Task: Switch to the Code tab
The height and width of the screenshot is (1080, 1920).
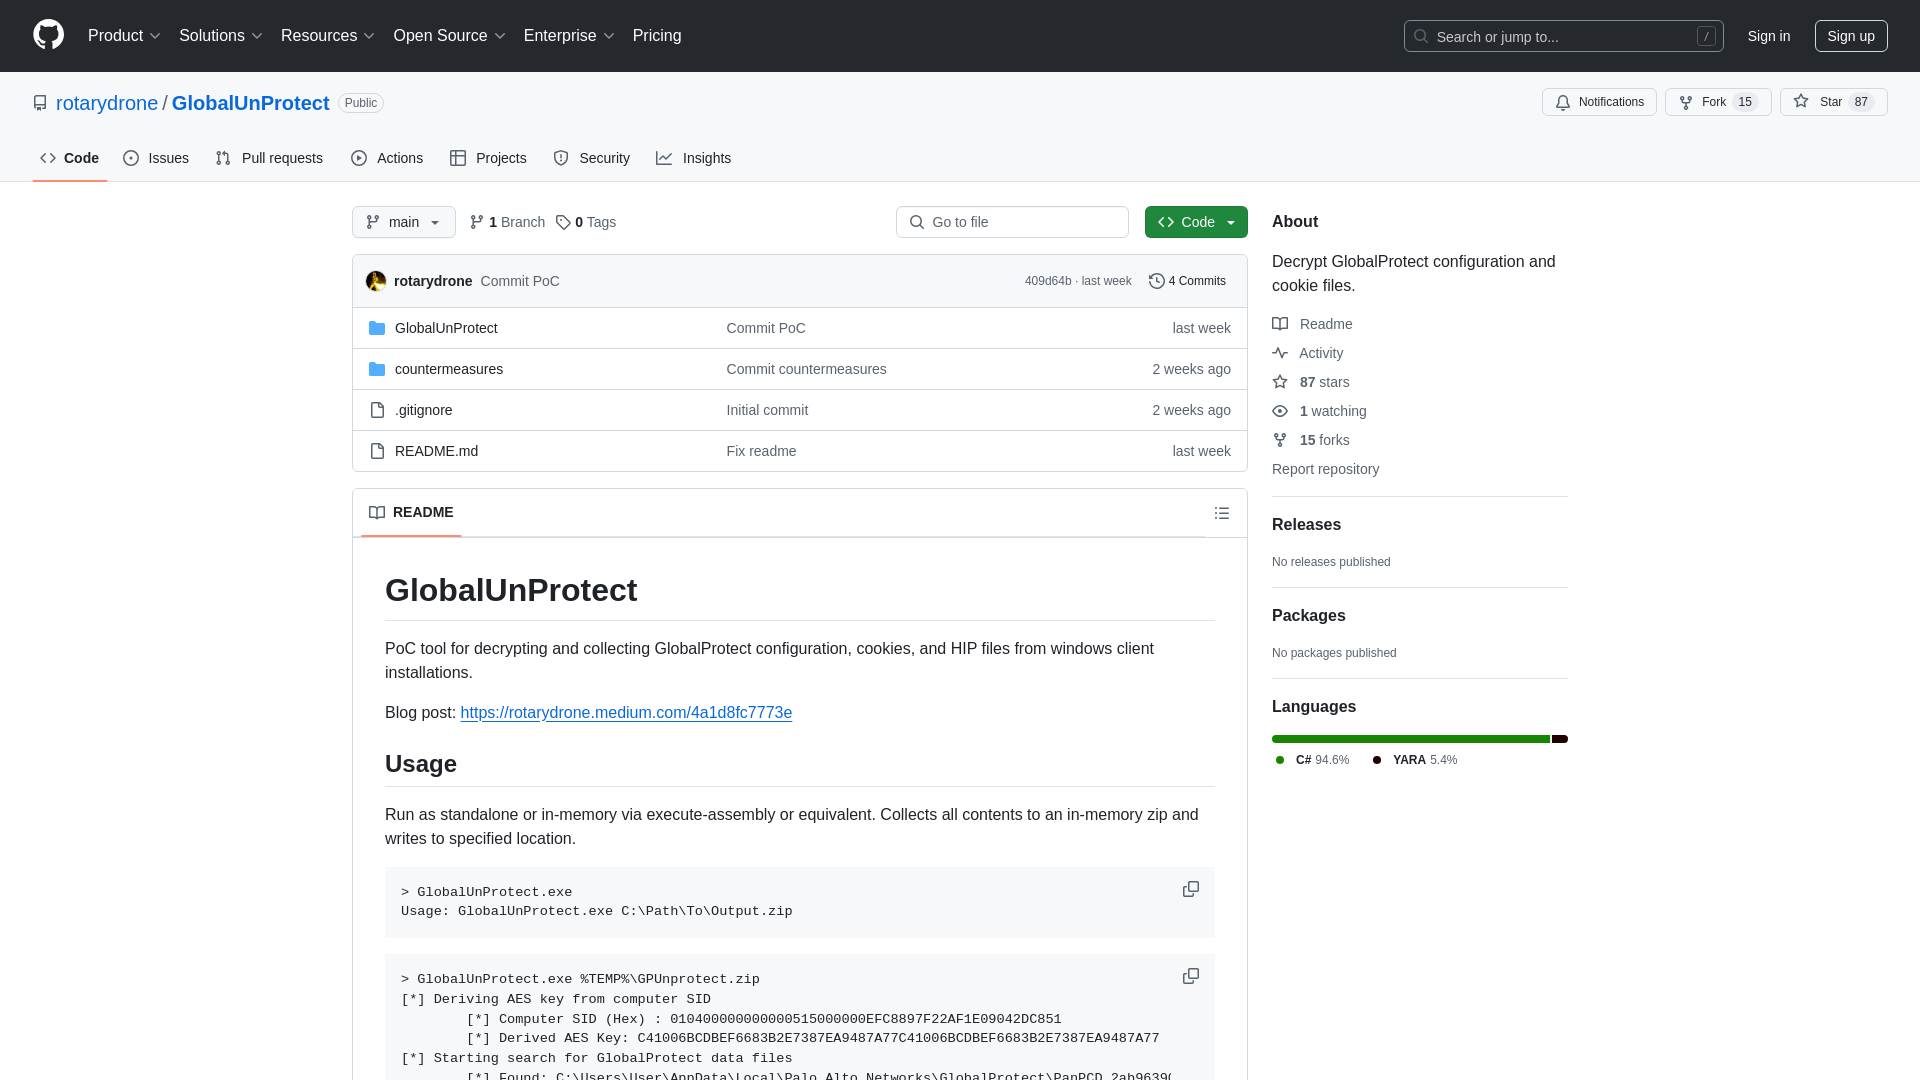Action: tap(70, 158)
